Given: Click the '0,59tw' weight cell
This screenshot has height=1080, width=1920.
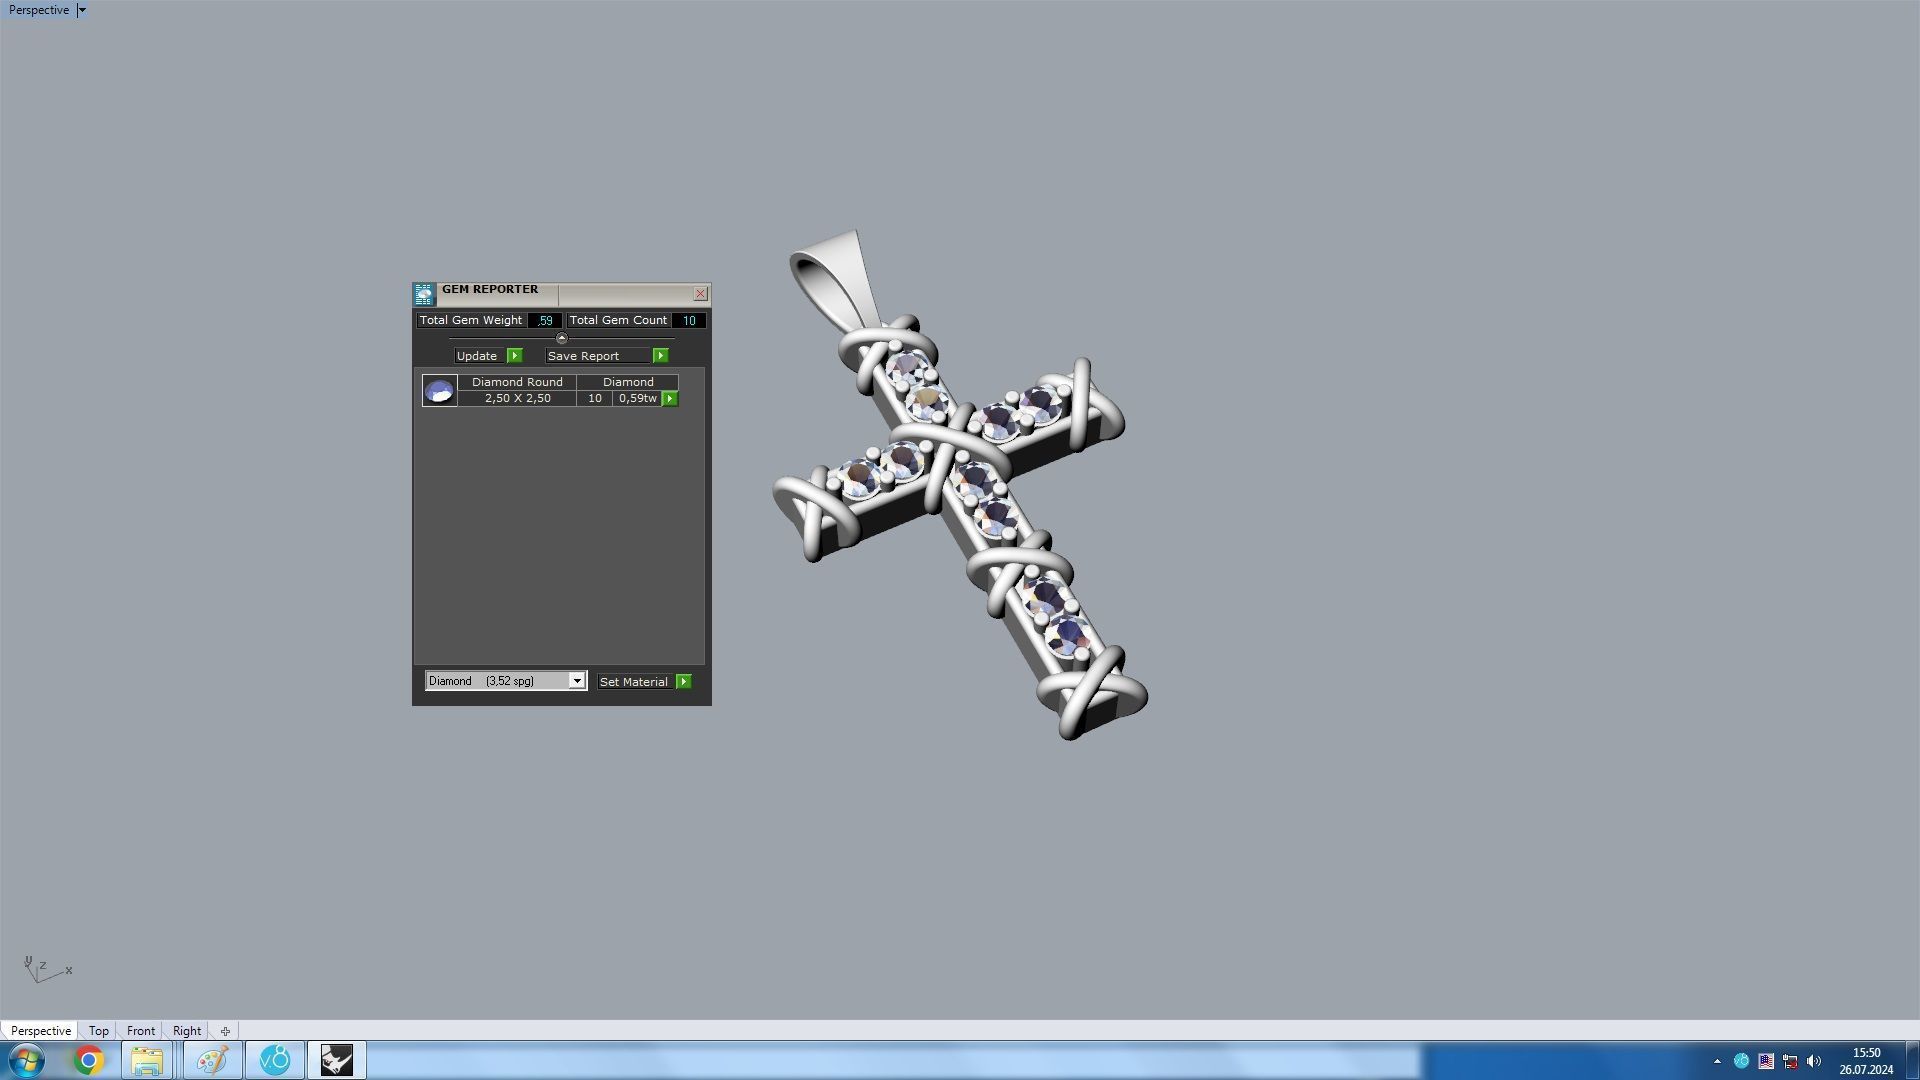Looking at the screenshot, I should (637, 398).
